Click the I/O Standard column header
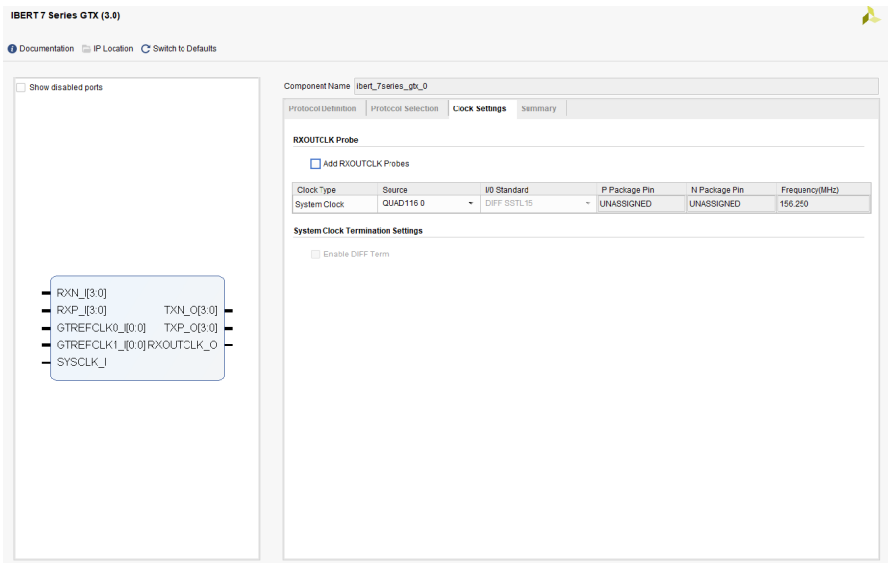The height and width of the screenshot is (567, 890). [538, 190]
